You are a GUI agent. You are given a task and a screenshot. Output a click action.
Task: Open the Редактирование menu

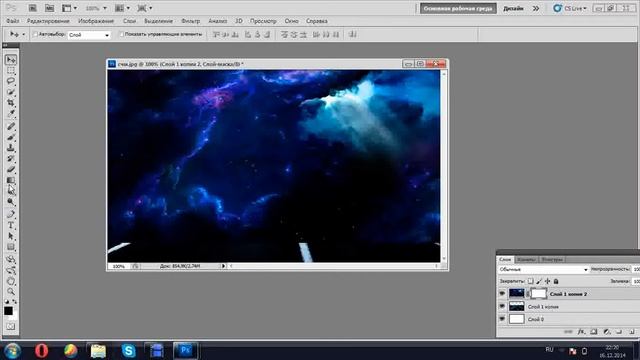coord(48,21)
